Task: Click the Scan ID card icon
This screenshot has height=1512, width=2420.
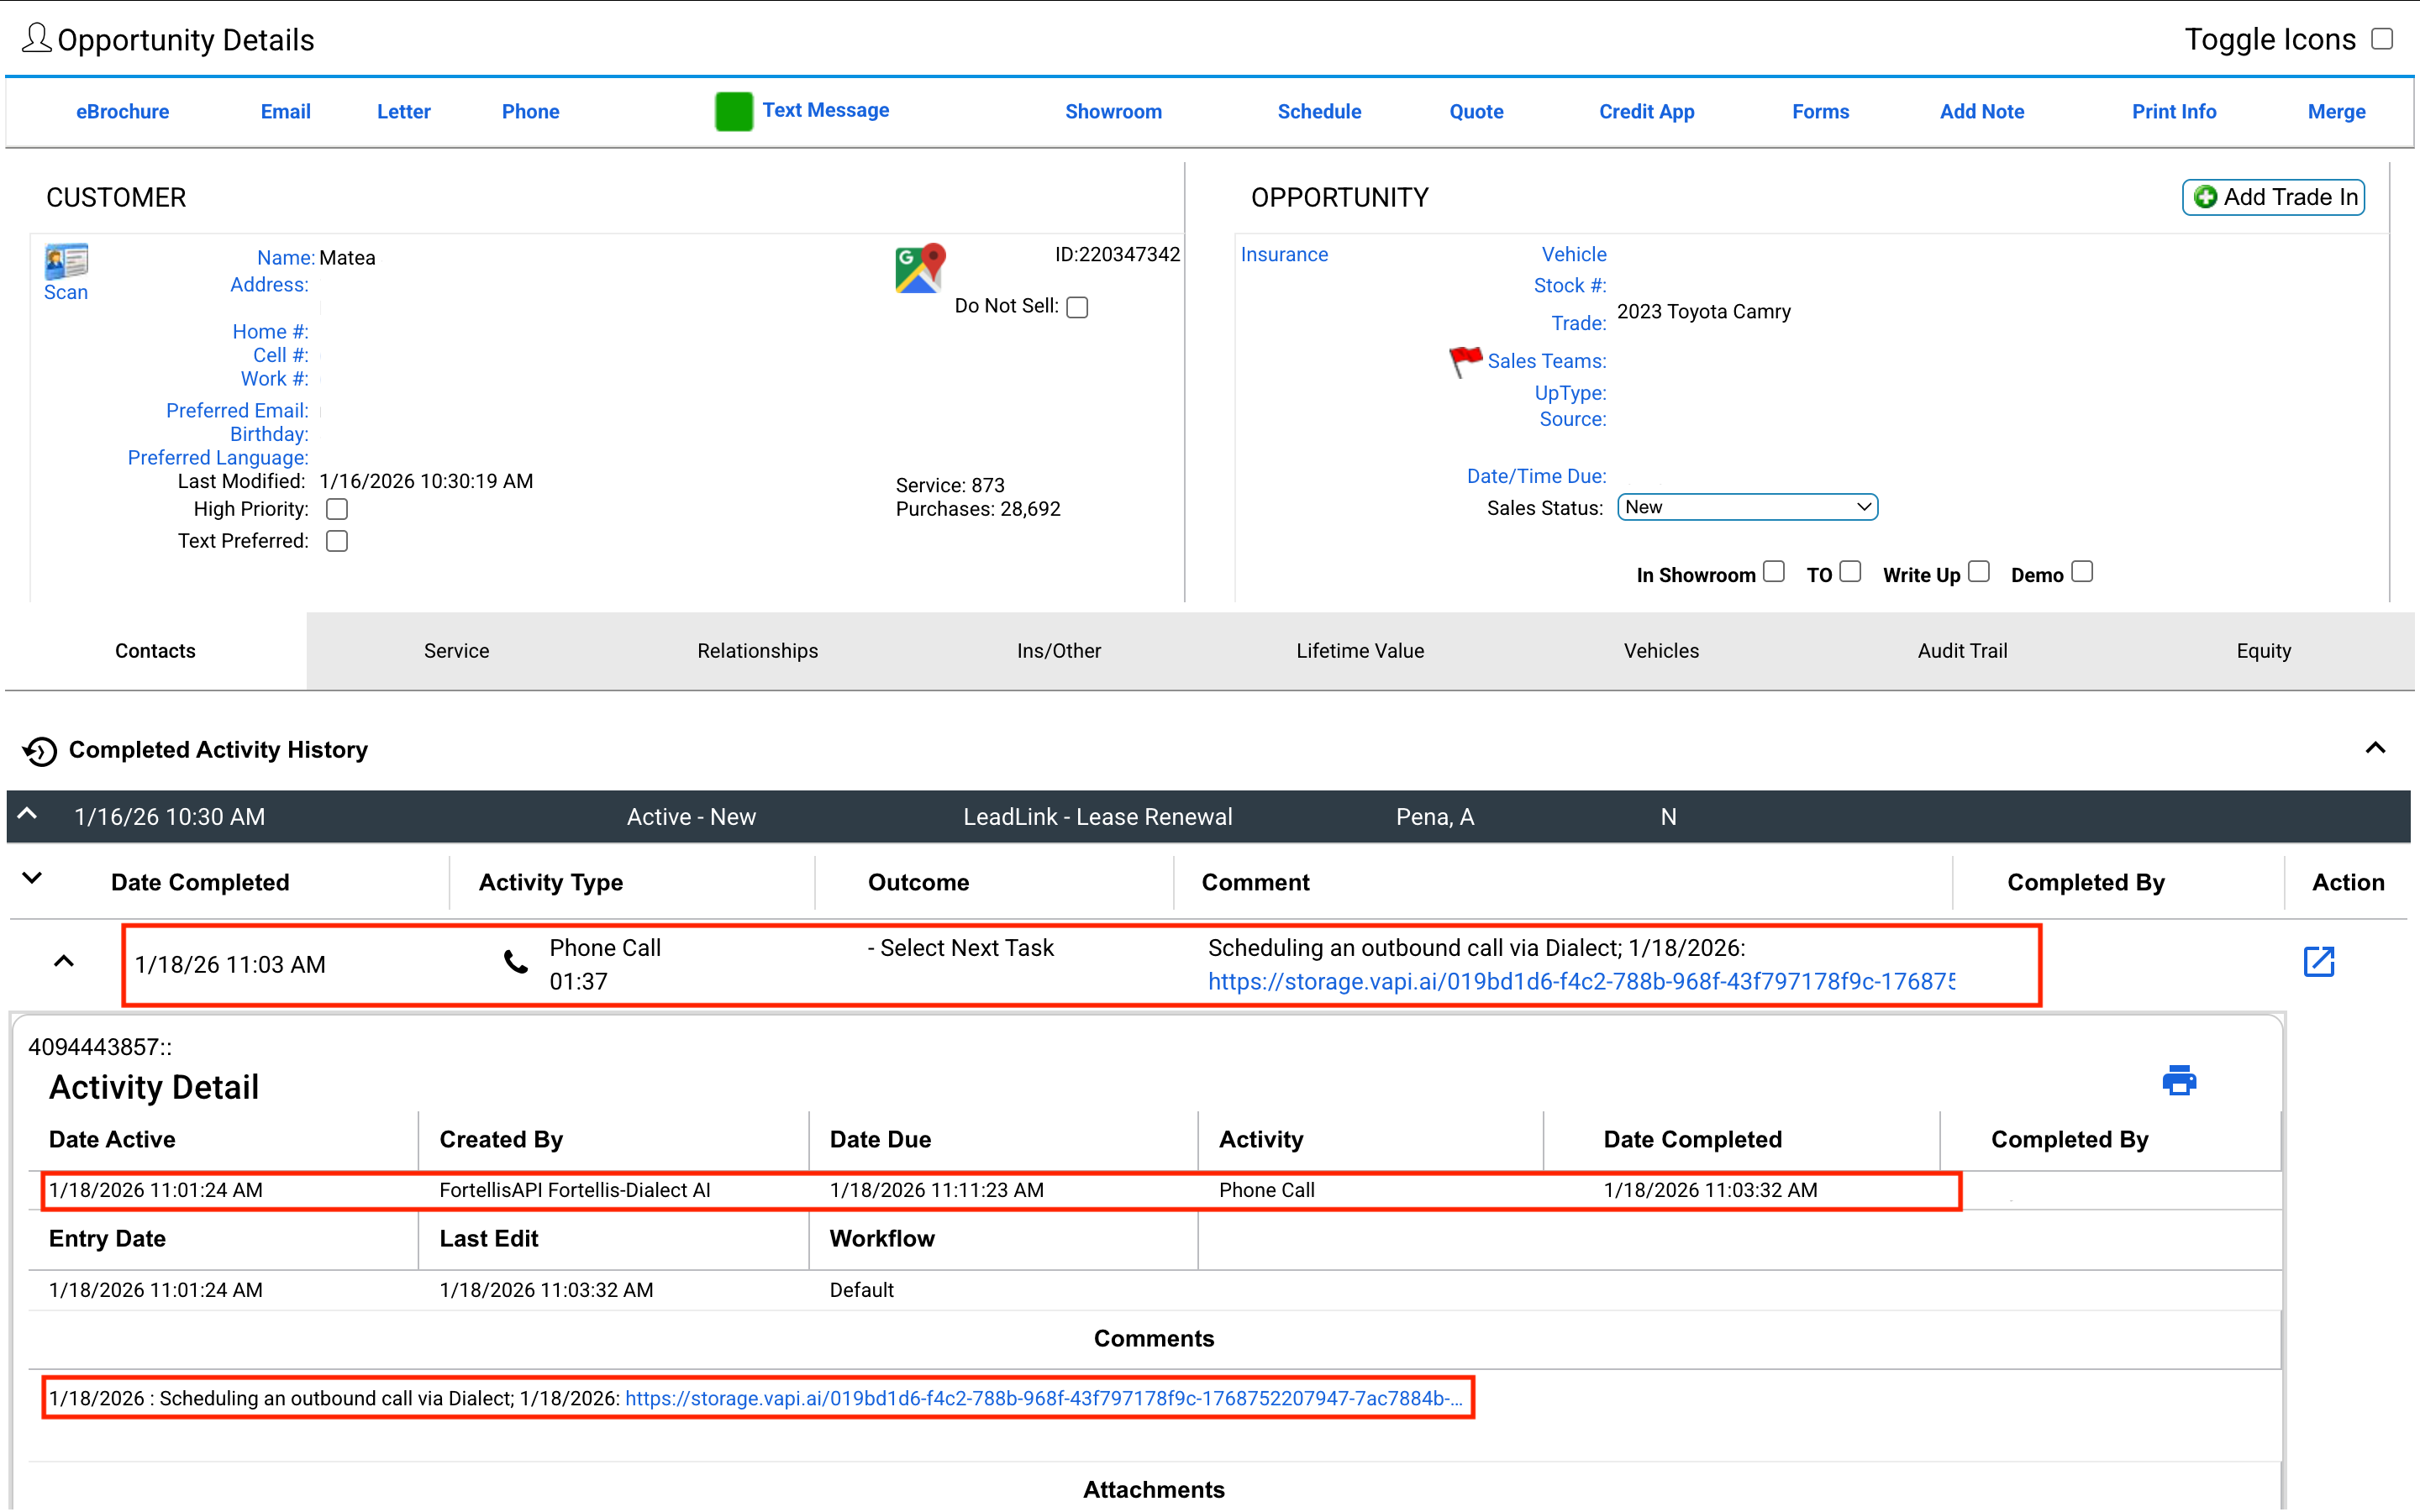Action: coord(66,262)
